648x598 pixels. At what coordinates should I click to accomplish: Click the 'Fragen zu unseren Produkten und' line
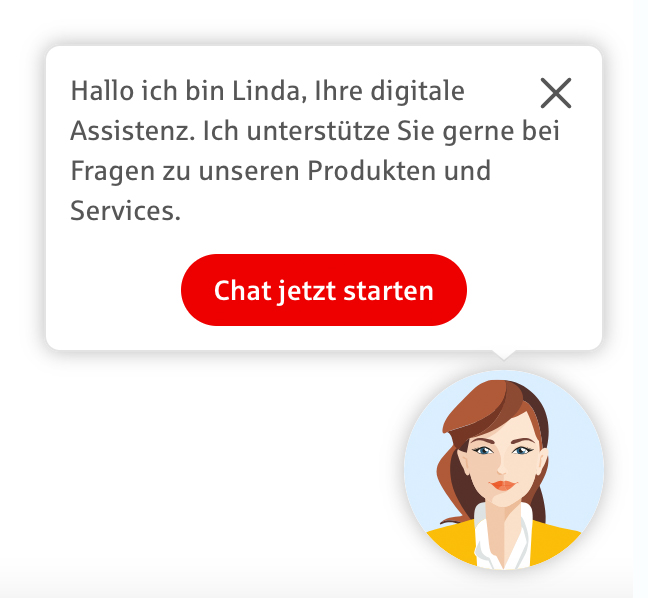281,171
